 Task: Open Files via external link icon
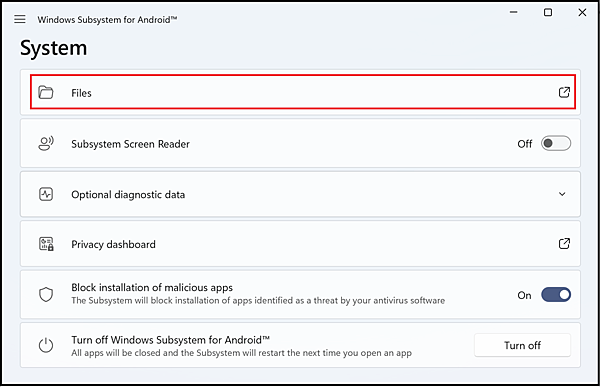pyautogui.click(x=564, y=92)
